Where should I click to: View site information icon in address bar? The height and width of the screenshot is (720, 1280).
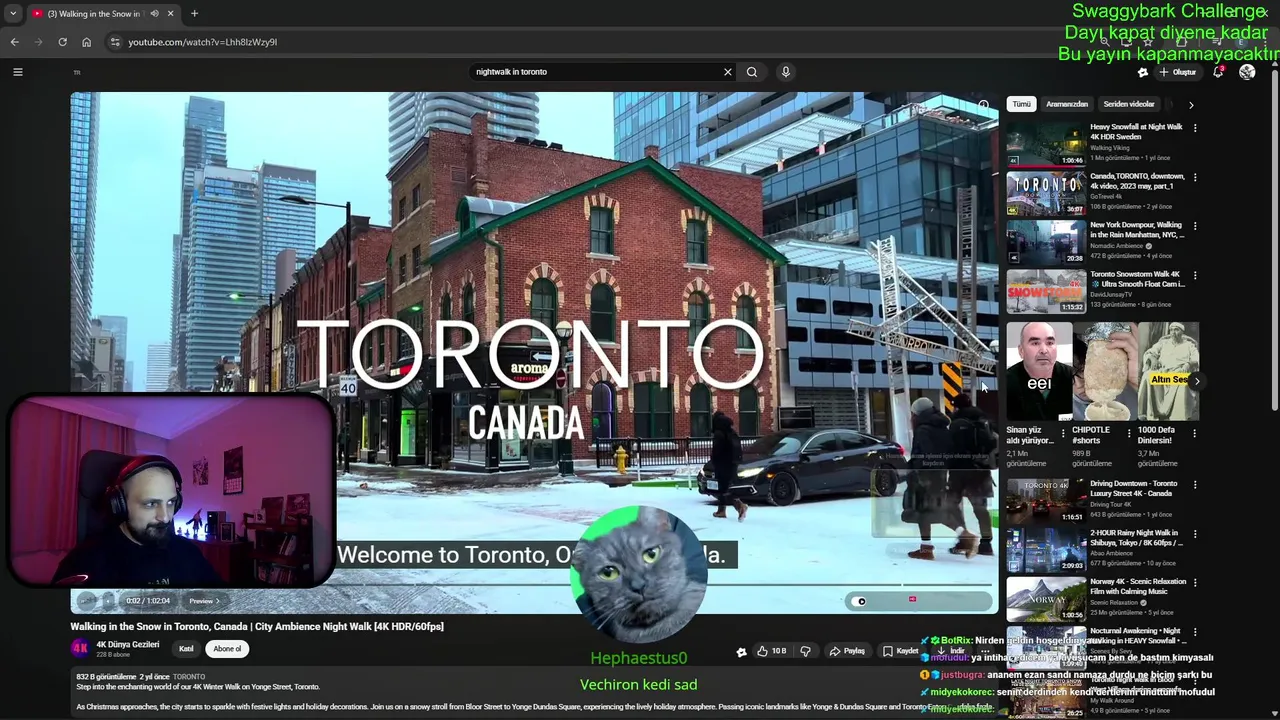click(115, 42)
